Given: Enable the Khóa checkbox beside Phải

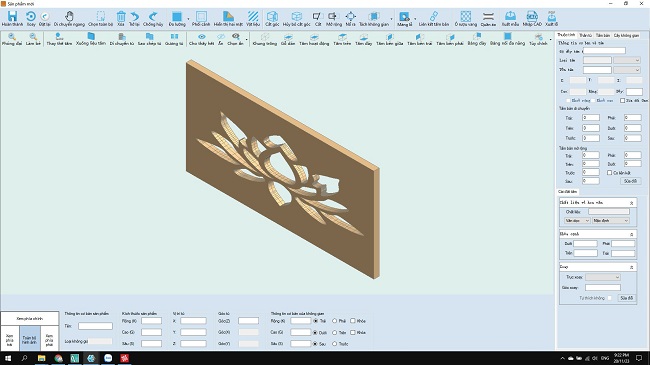Looking at the screenshot, I should (353, 321).
